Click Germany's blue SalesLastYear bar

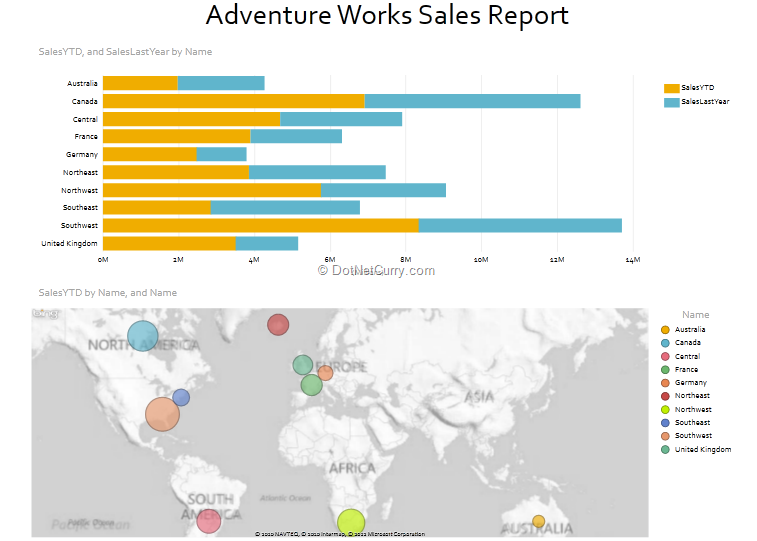click(222, 154)
